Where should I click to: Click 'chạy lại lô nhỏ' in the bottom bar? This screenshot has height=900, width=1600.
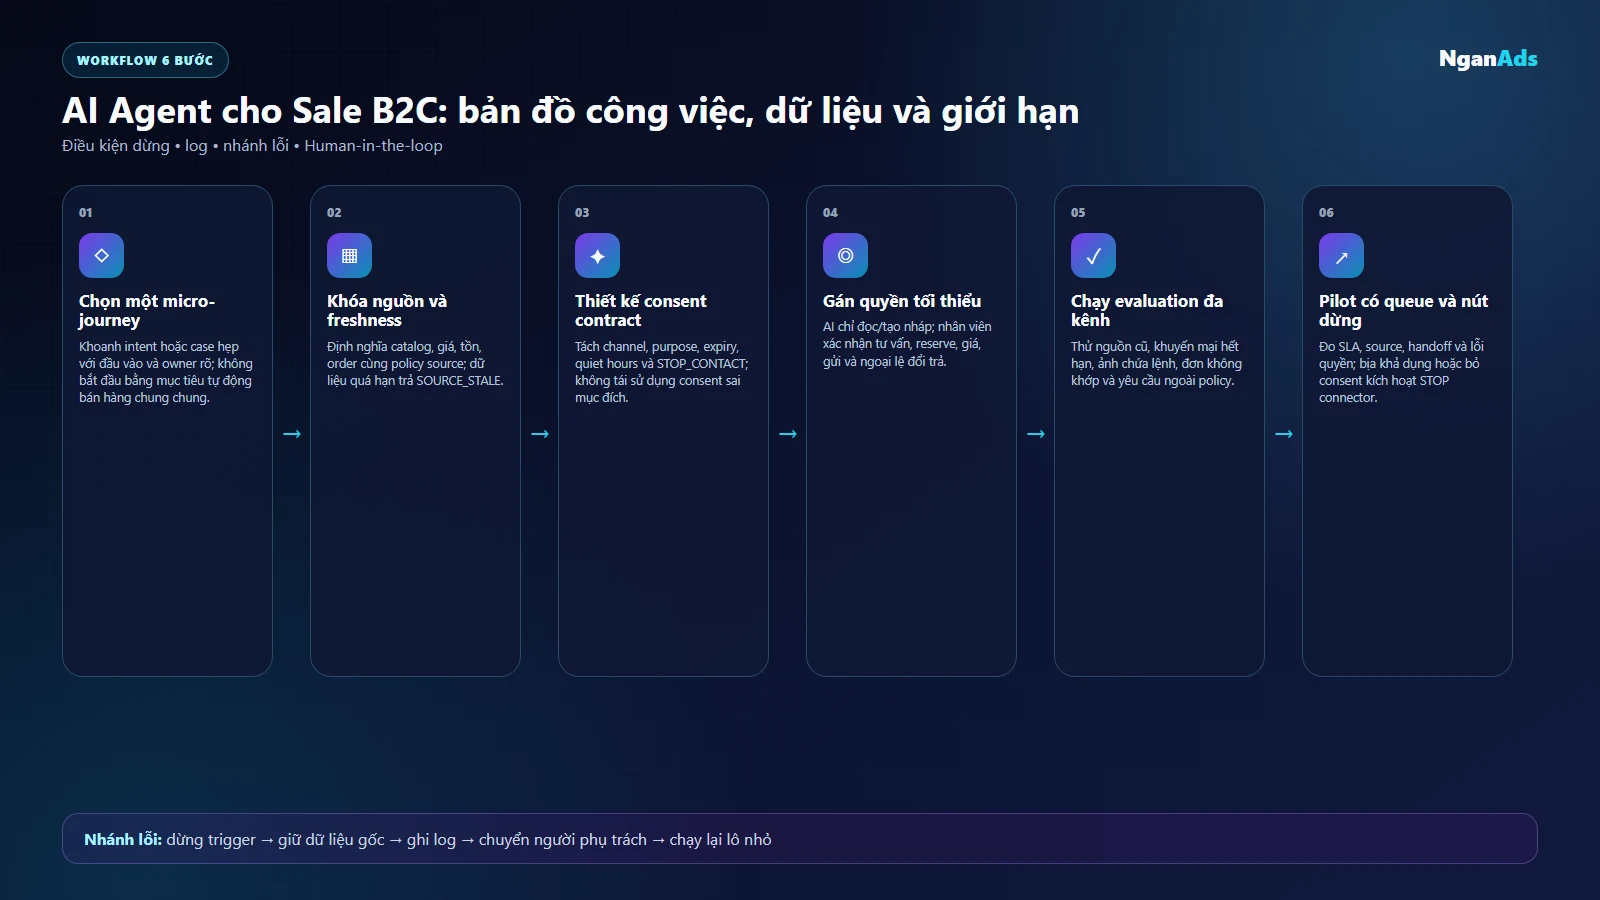(x=720, y=840)
